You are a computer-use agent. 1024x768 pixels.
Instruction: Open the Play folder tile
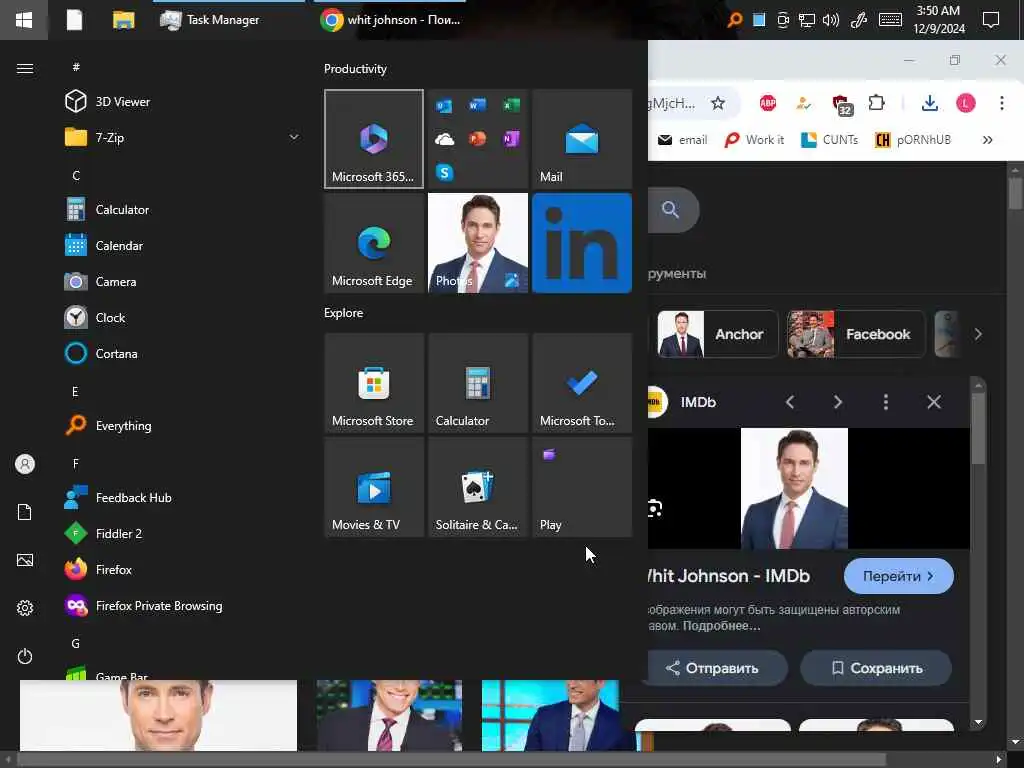tap(582, 487)
